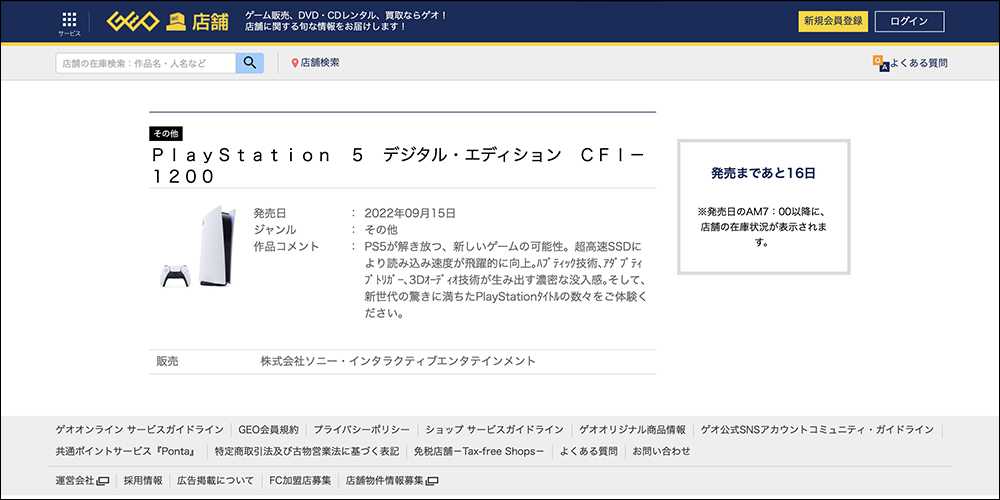Image resolution: width=1000 pixels, height=500 pixels.
Task: Open the FAQ icon link よくある質問
Action: 880,63
